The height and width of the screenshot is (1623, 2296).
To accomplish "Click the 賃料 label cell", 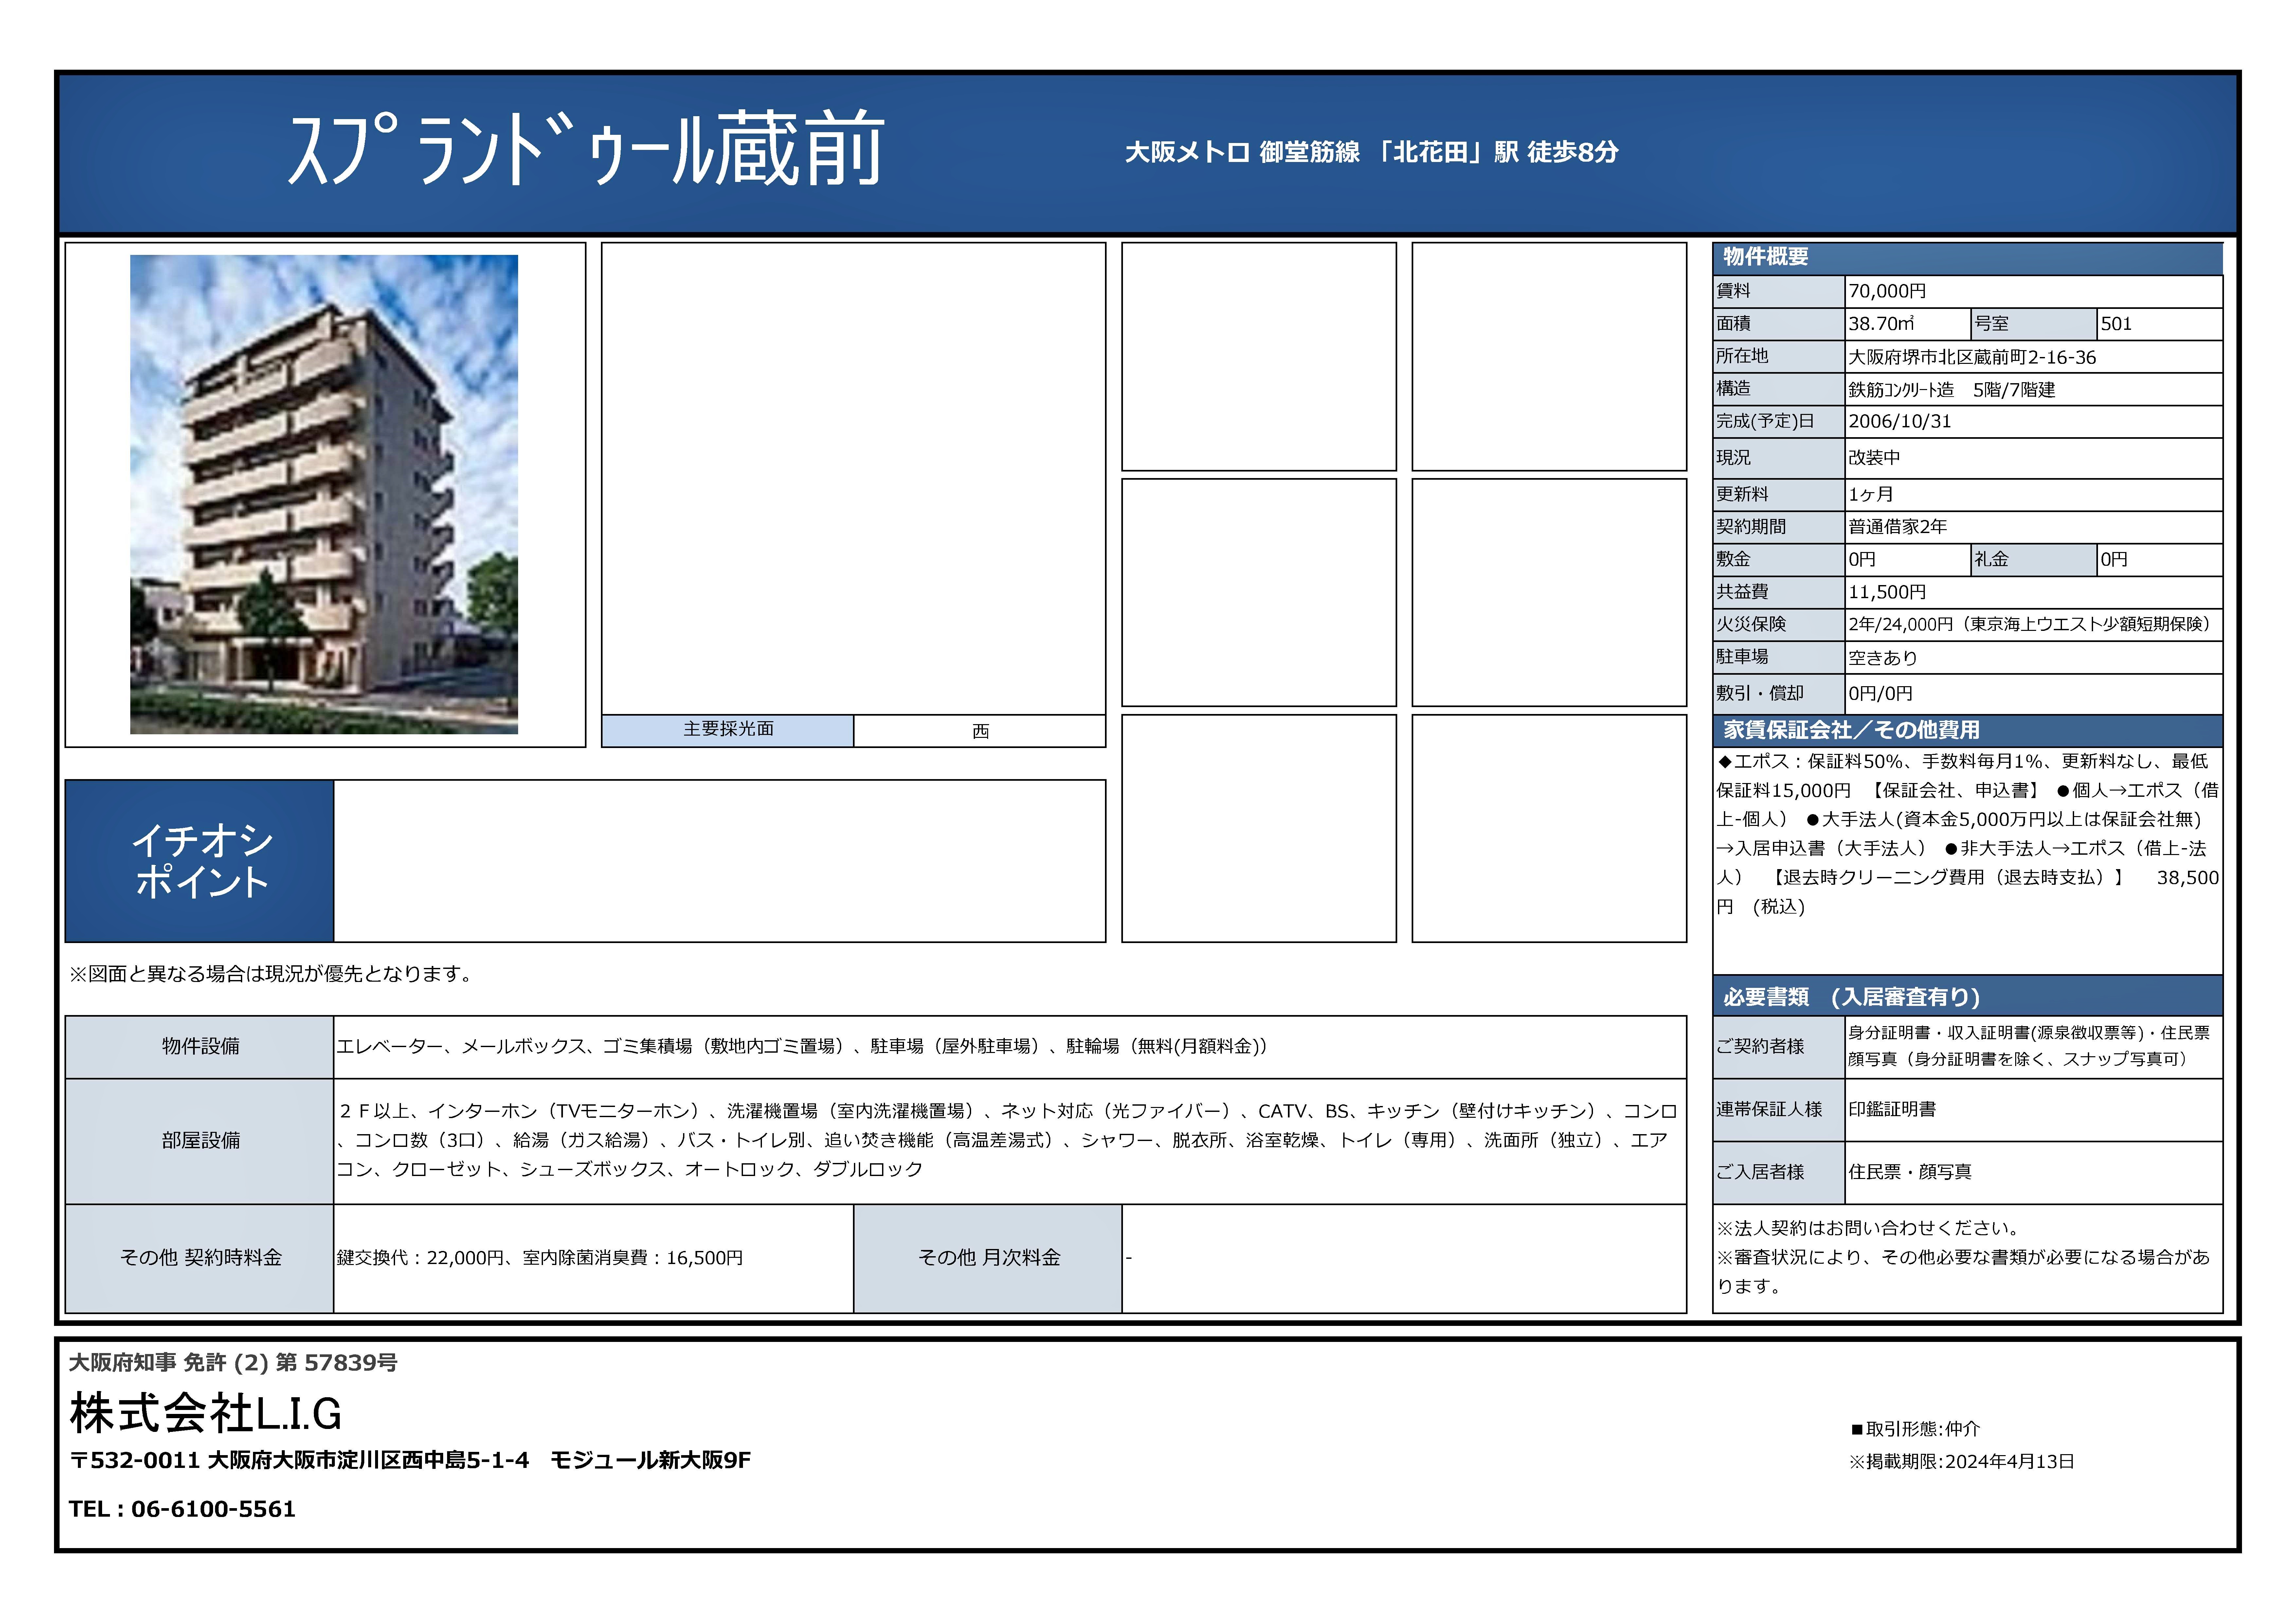I will coord(1779,291).
